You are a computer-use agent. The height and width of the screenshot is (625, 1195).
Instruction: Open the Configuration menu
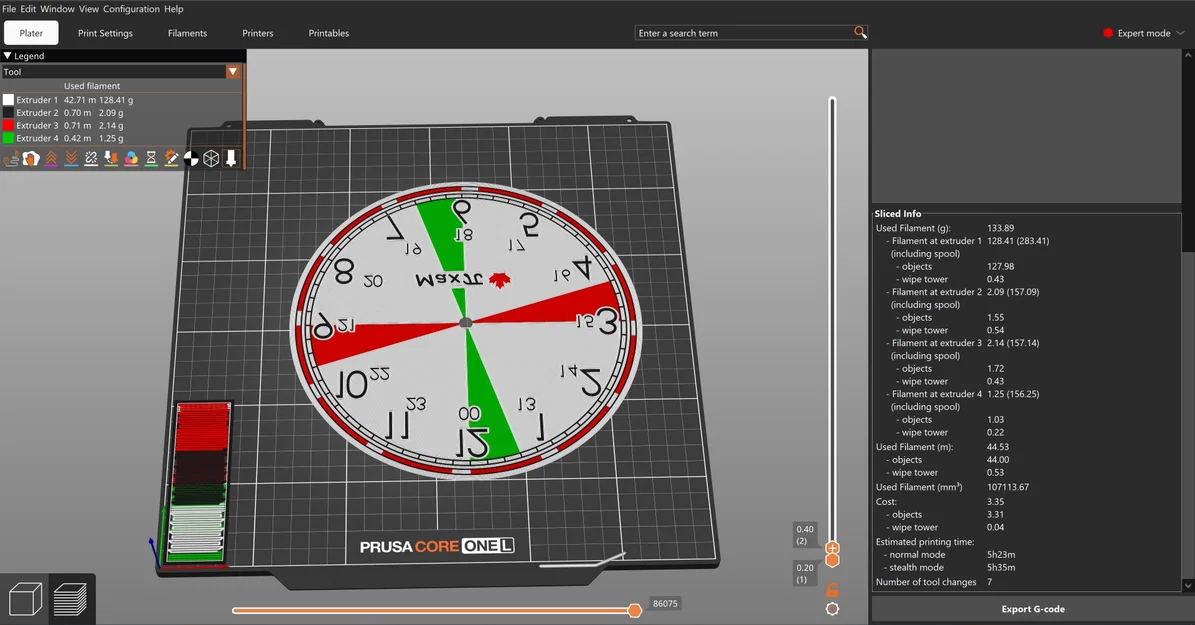131,9
